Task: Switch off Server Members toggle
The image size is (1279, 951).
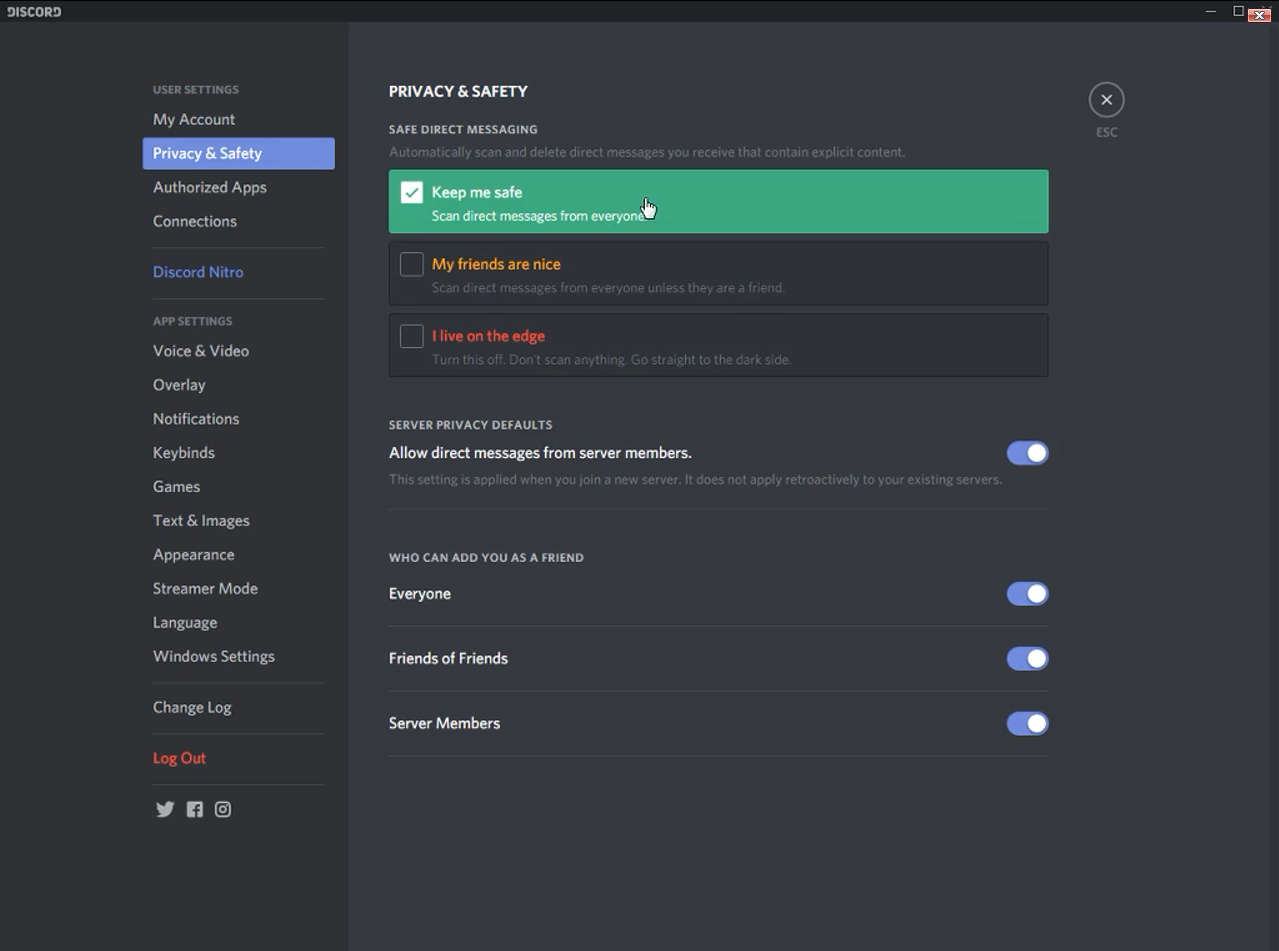Action: [1027, 724]
